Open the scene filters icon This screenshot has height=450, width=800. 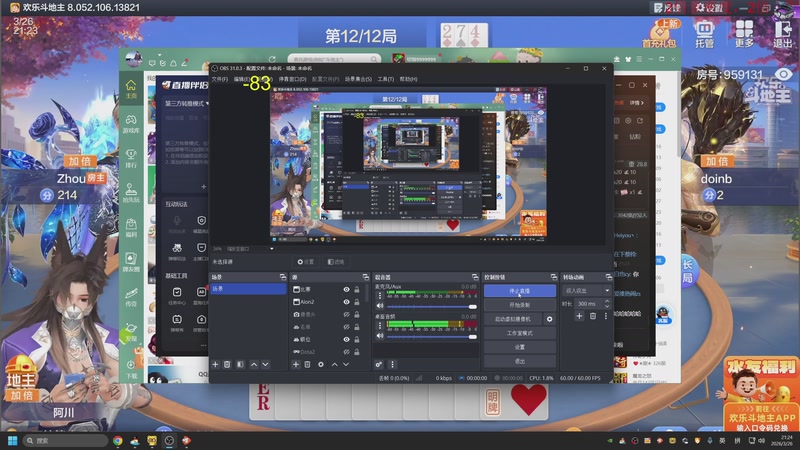coord(240,364)
